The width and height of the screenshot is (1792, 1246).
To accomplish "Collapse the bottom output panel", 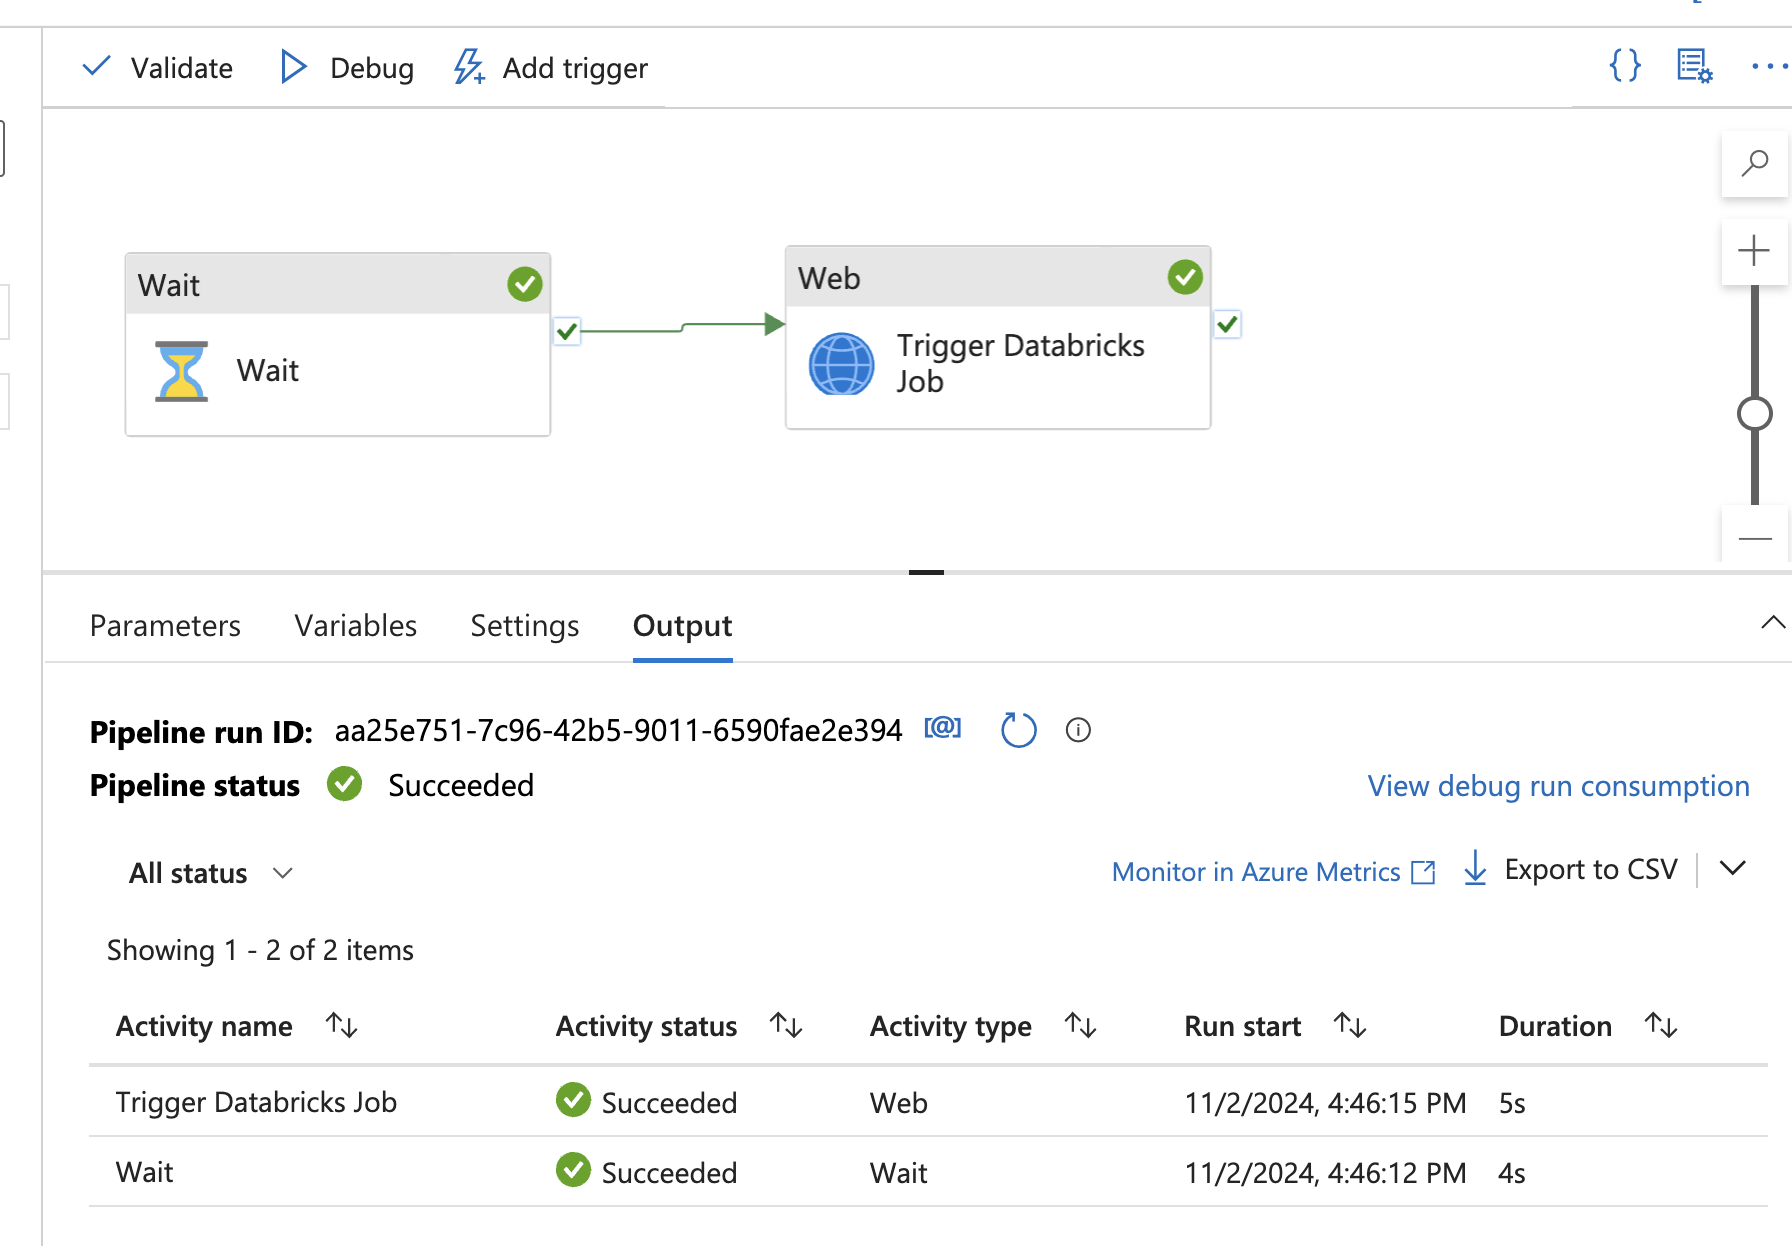I will [1772, 623].
